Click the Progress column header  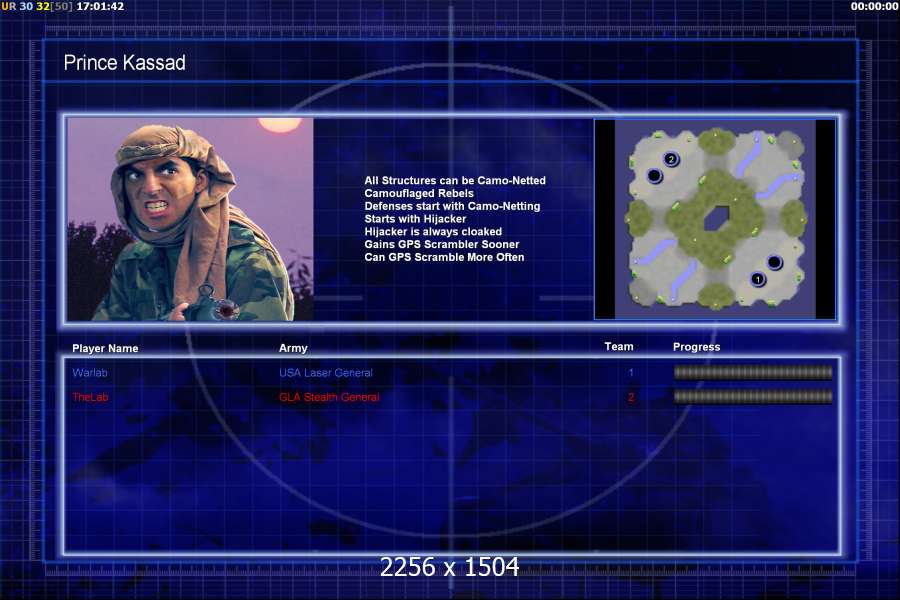pos(696,347)
